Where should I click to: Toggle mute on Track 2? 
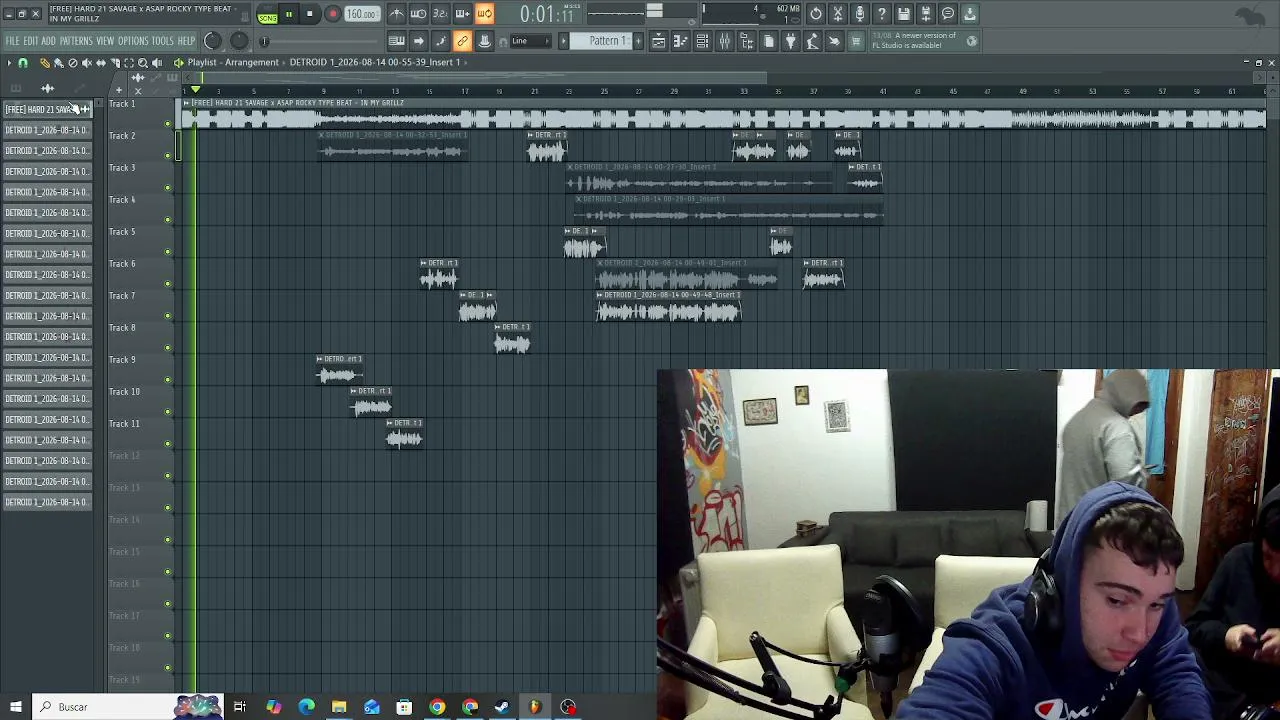click(x=168, y=155)
